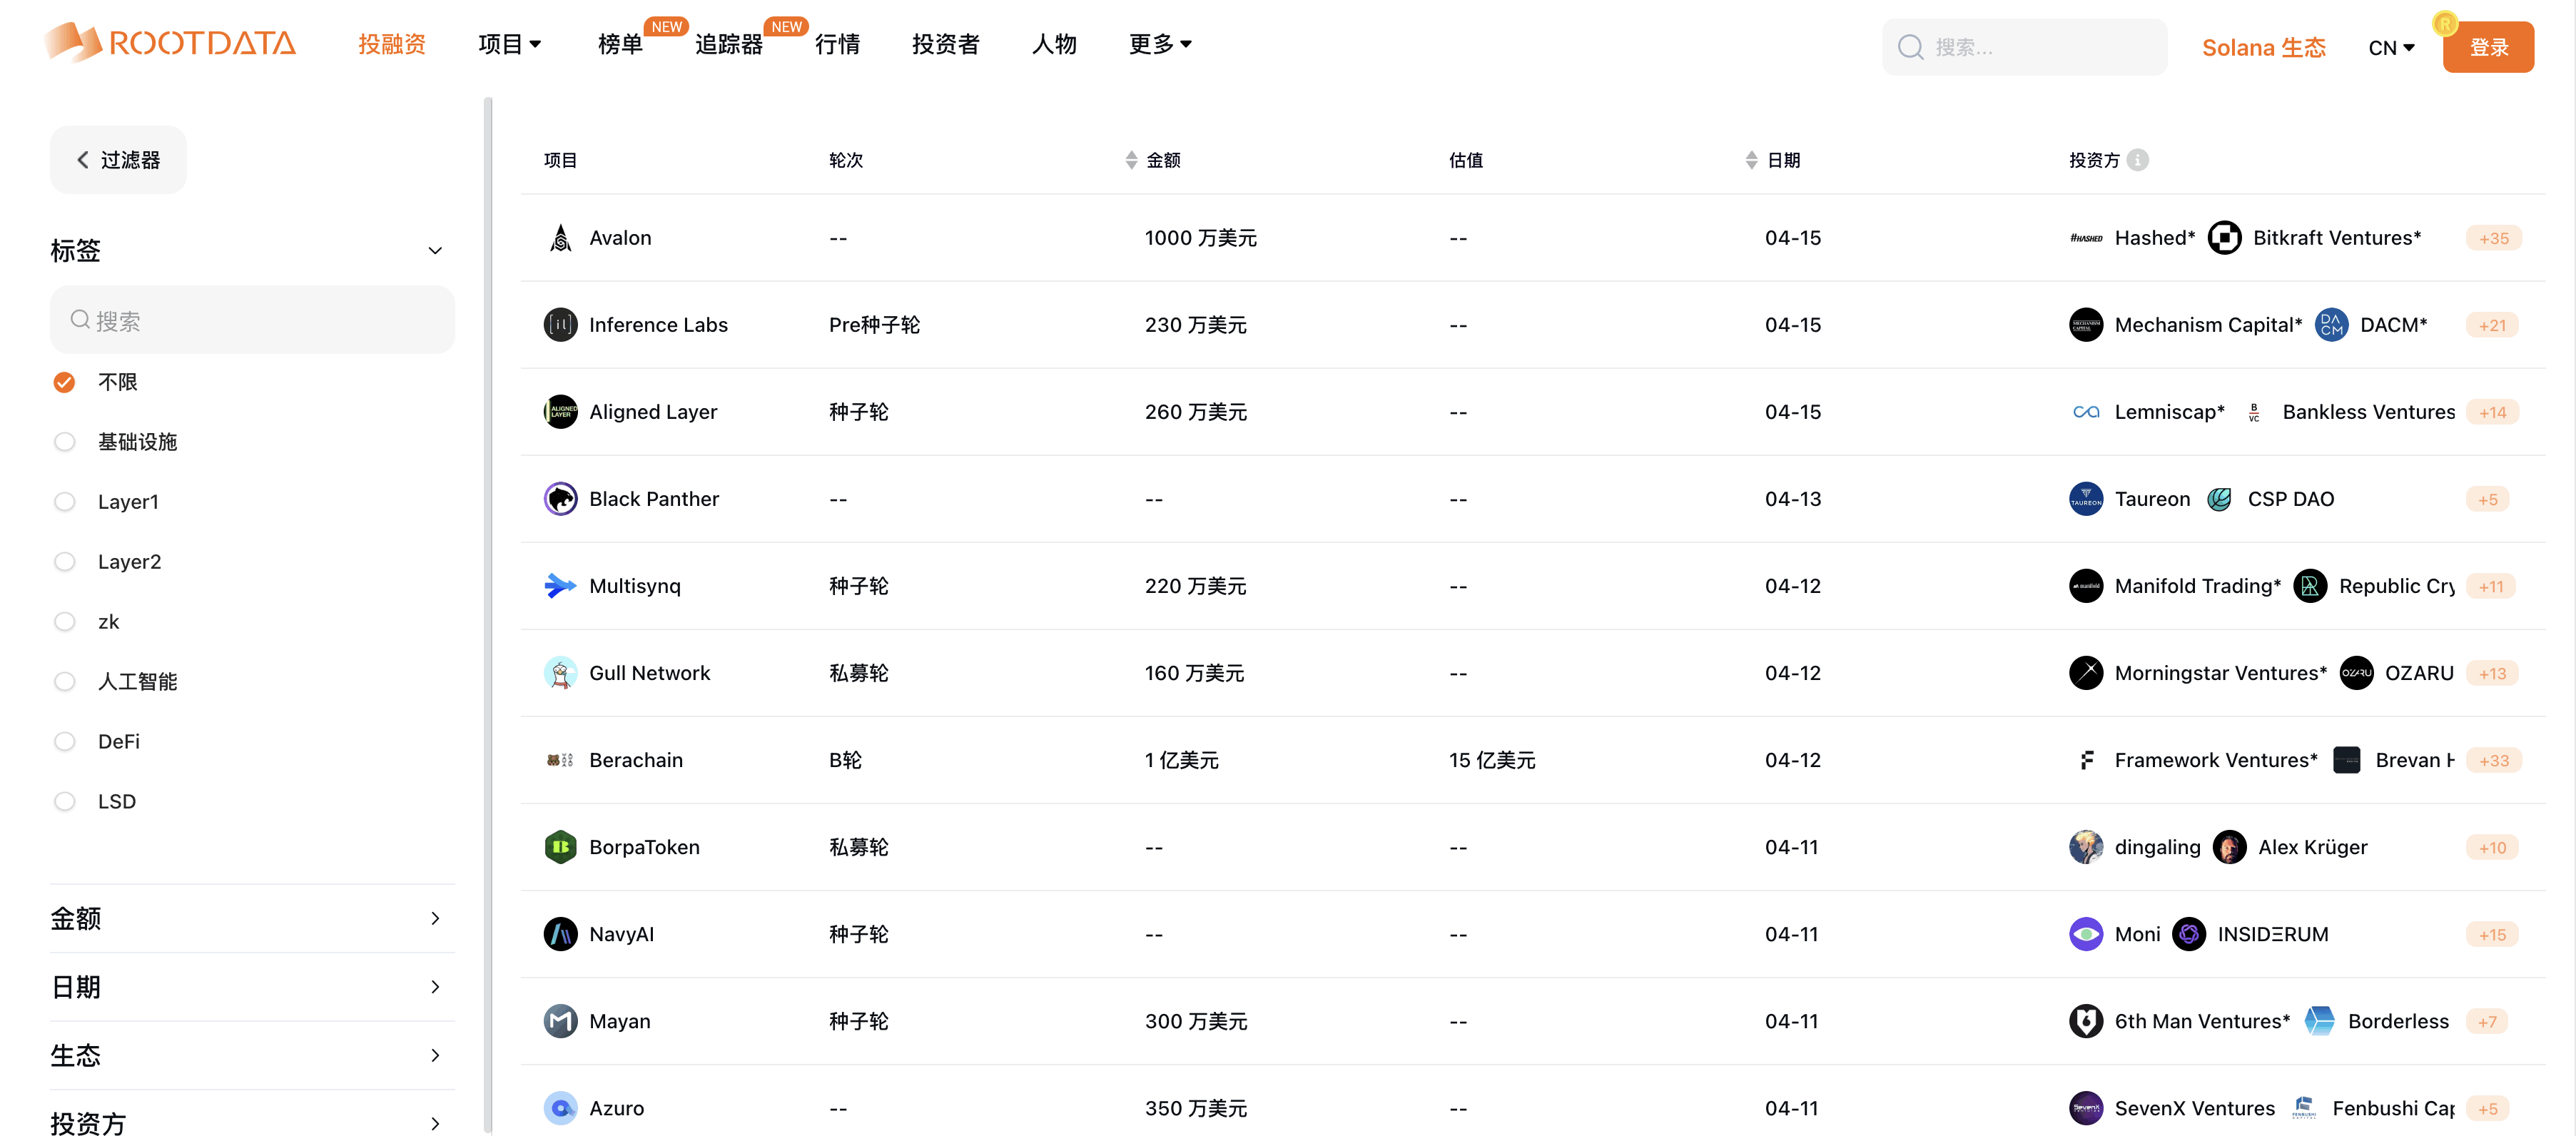Click the top search input field

point(2024,47)
